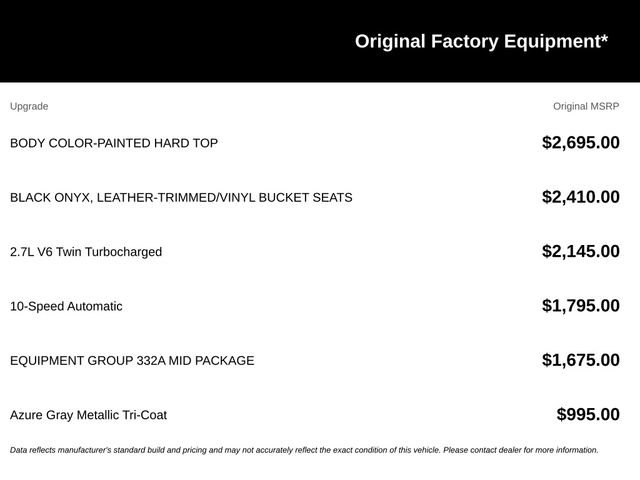The height and width of the screenshot is (480, 640).
Task: Click the manufacturer data disclaimer text
Action: tap(304, 450)
